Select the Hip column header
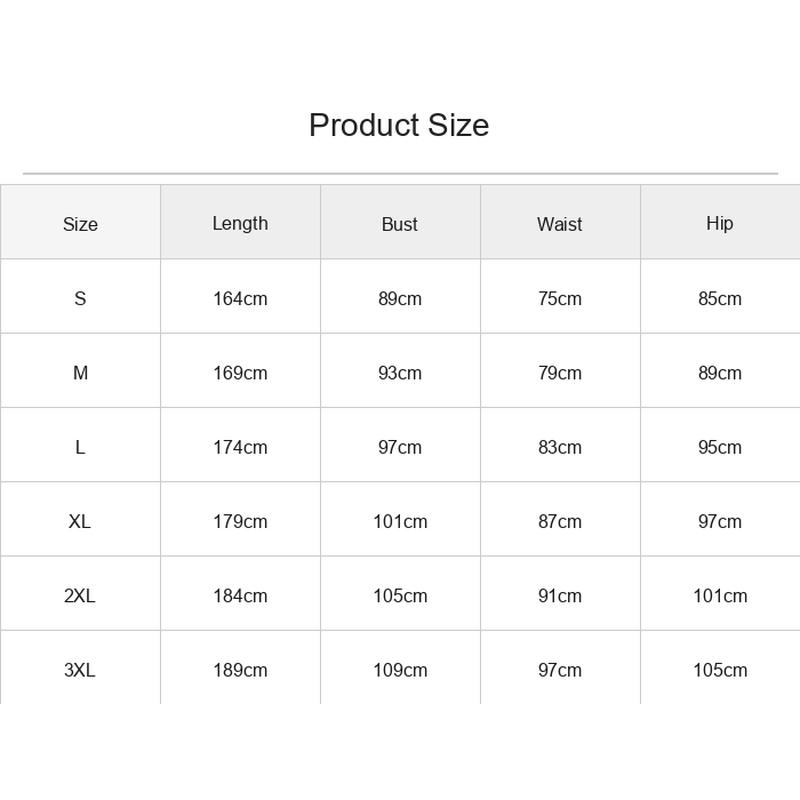800x800 pixels. pos(720,224)
